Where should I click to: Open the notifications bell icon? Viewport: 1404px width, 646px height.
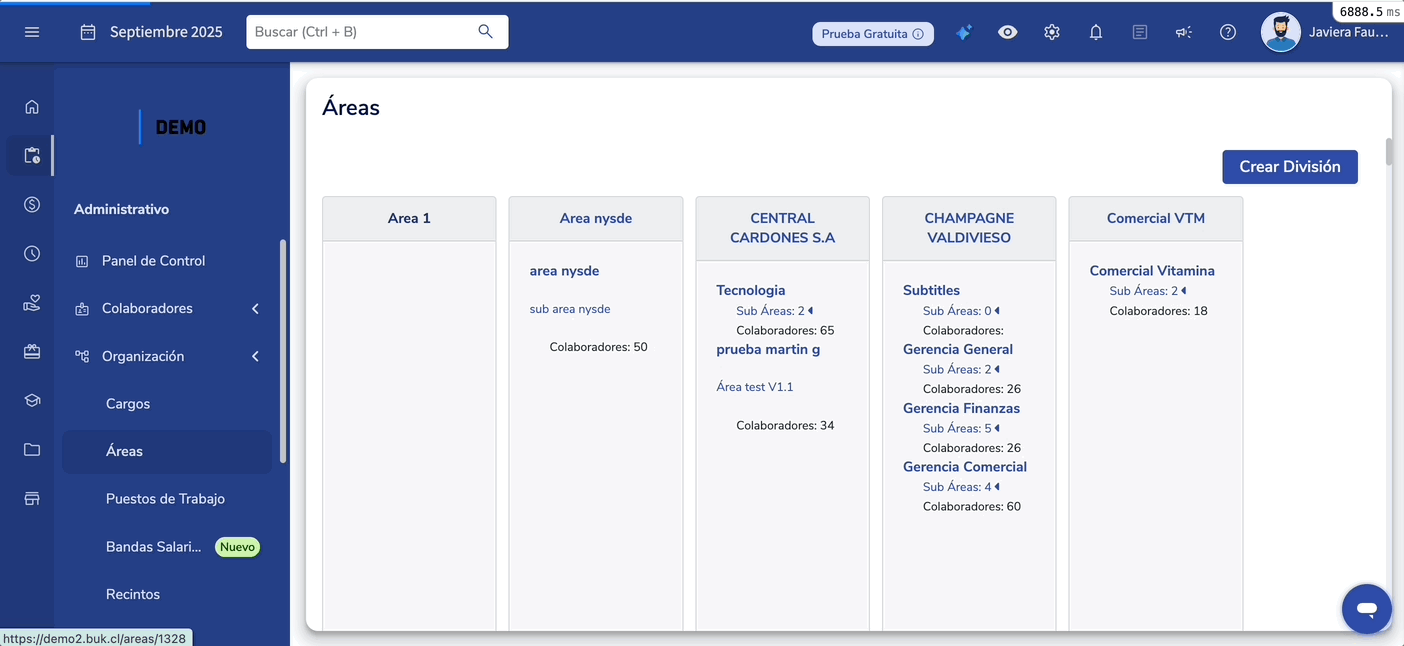click(1096, 32)
